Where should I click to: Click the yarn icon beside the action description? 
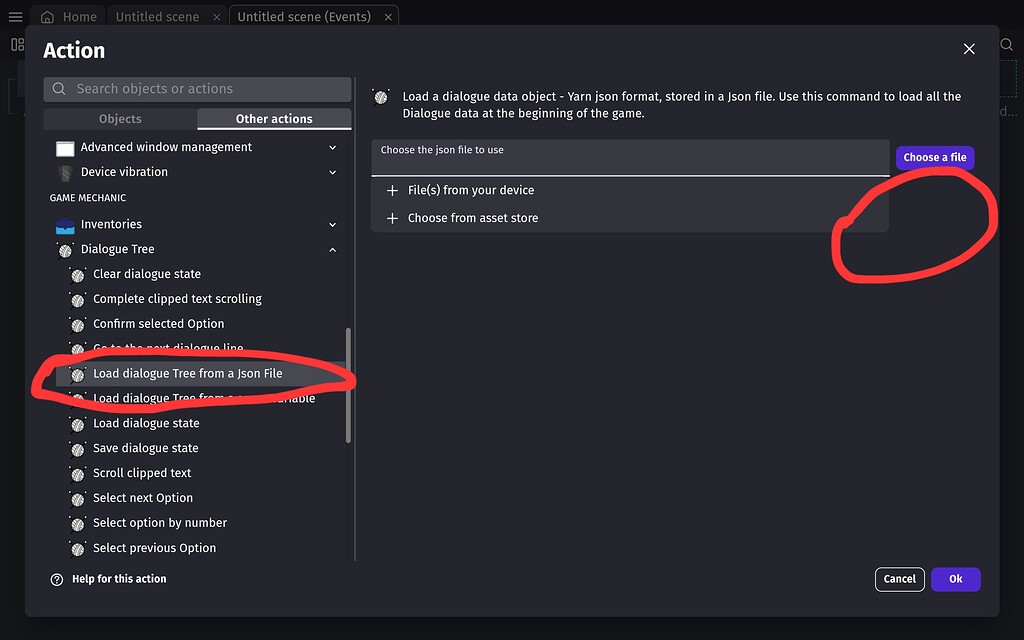coord(381,97)
